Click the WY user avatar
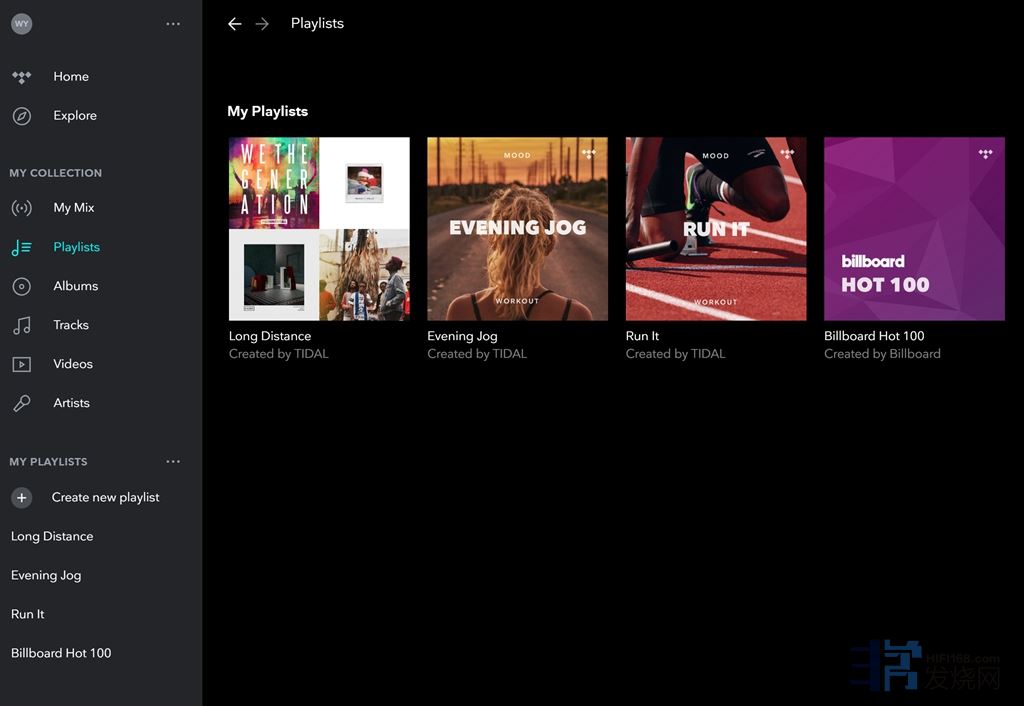 pyautogui.click(x=21, y=24)
